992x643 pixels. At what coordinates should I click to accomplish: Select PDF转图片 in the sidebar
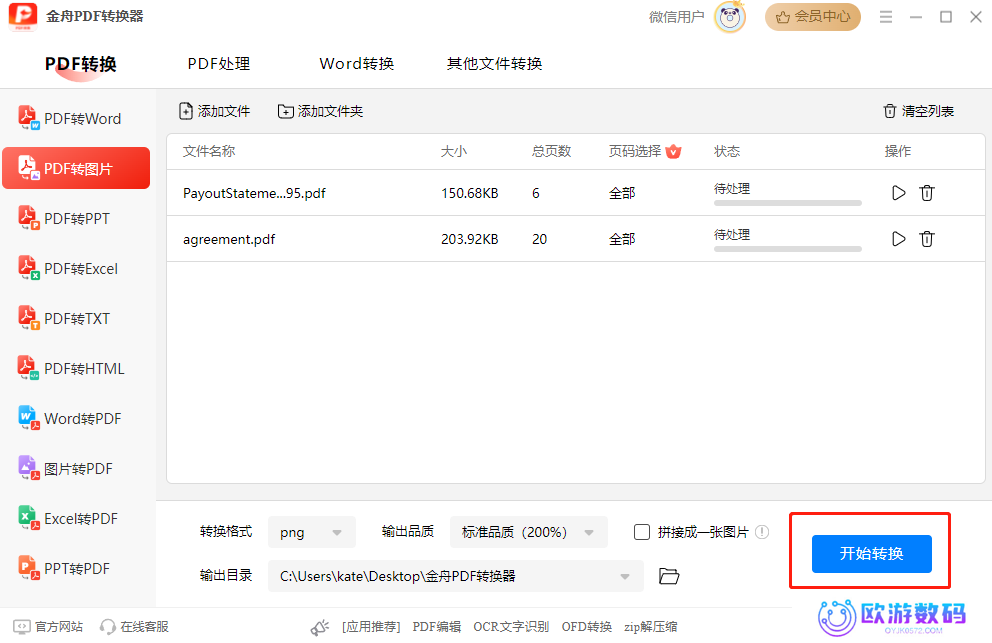76,168
